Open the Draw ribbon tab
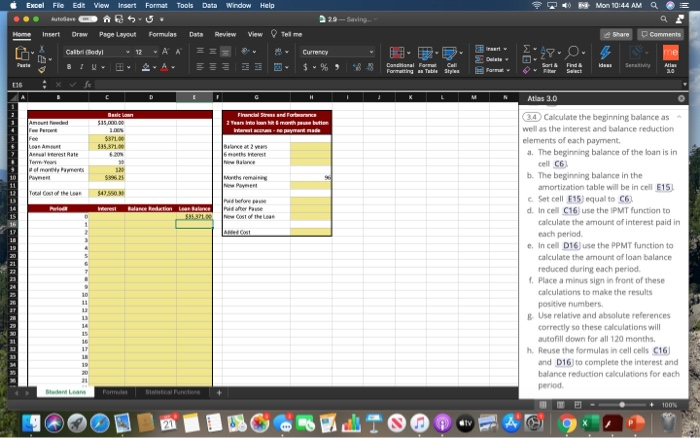Viewport: 700px width, 438px height. tap(79, 34)
